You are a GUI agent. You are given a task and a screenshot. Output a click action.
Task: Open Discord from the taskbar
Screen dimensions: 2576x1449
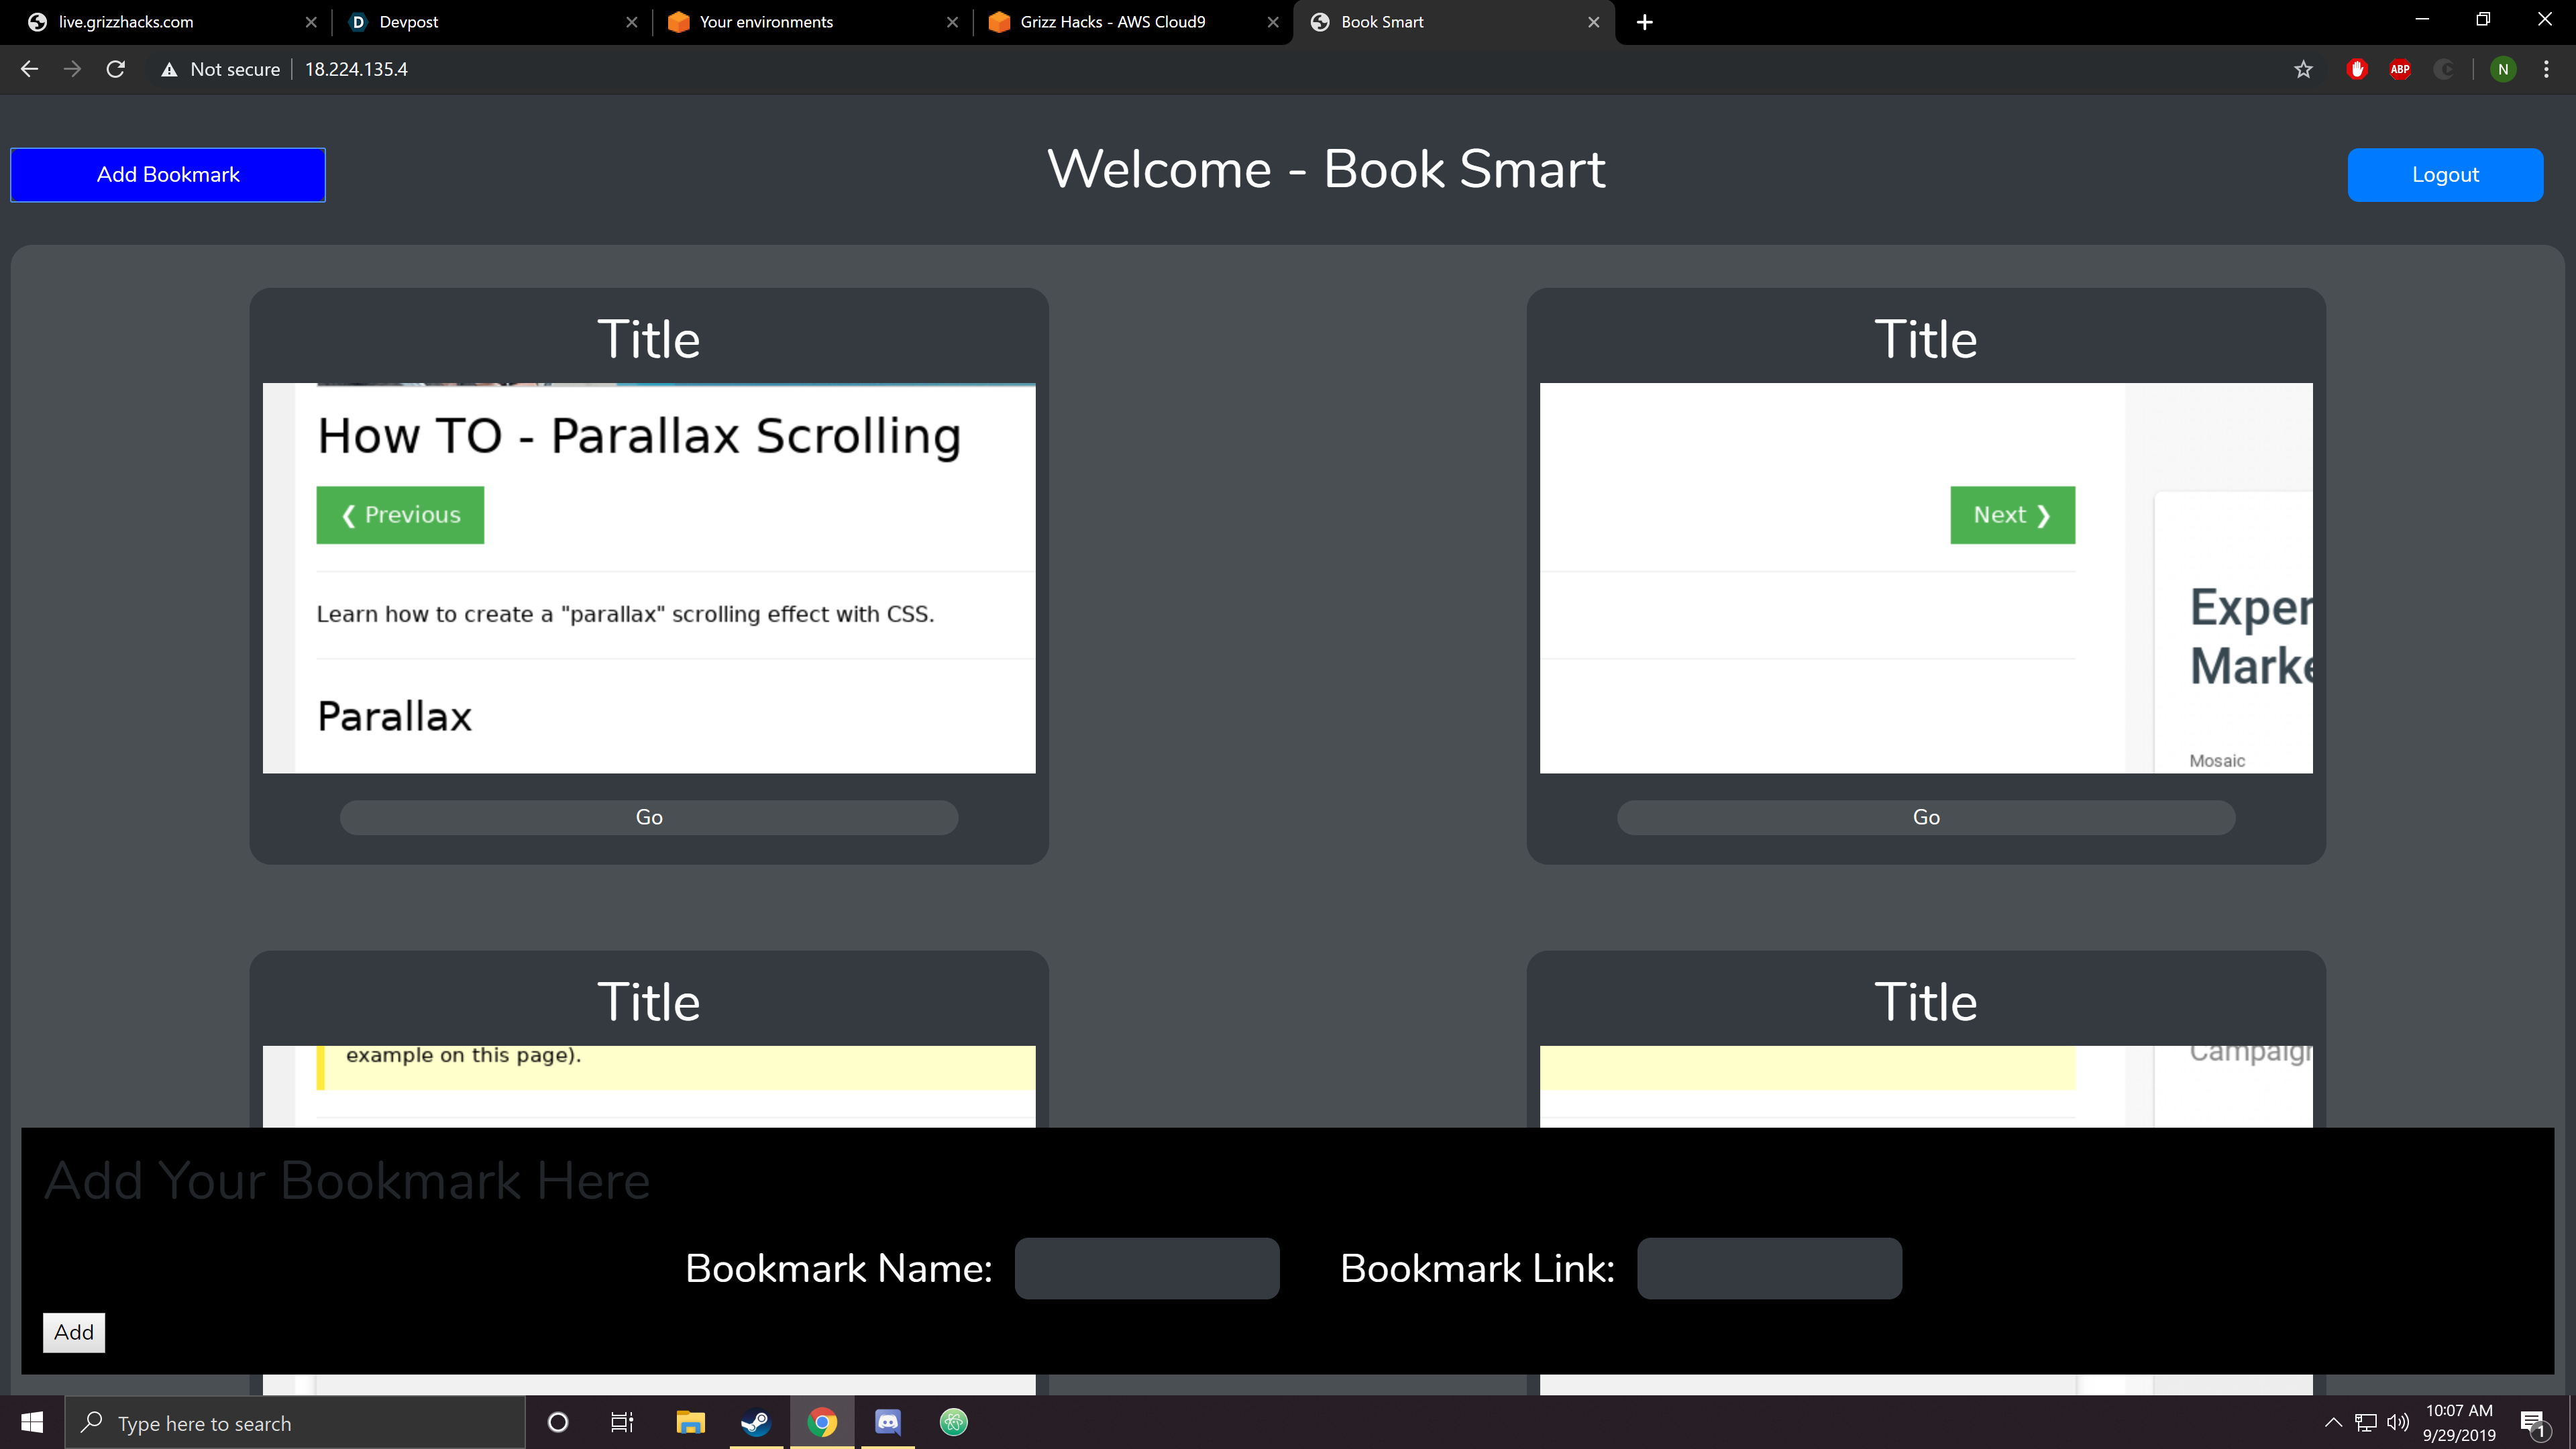coord(888,1422)
